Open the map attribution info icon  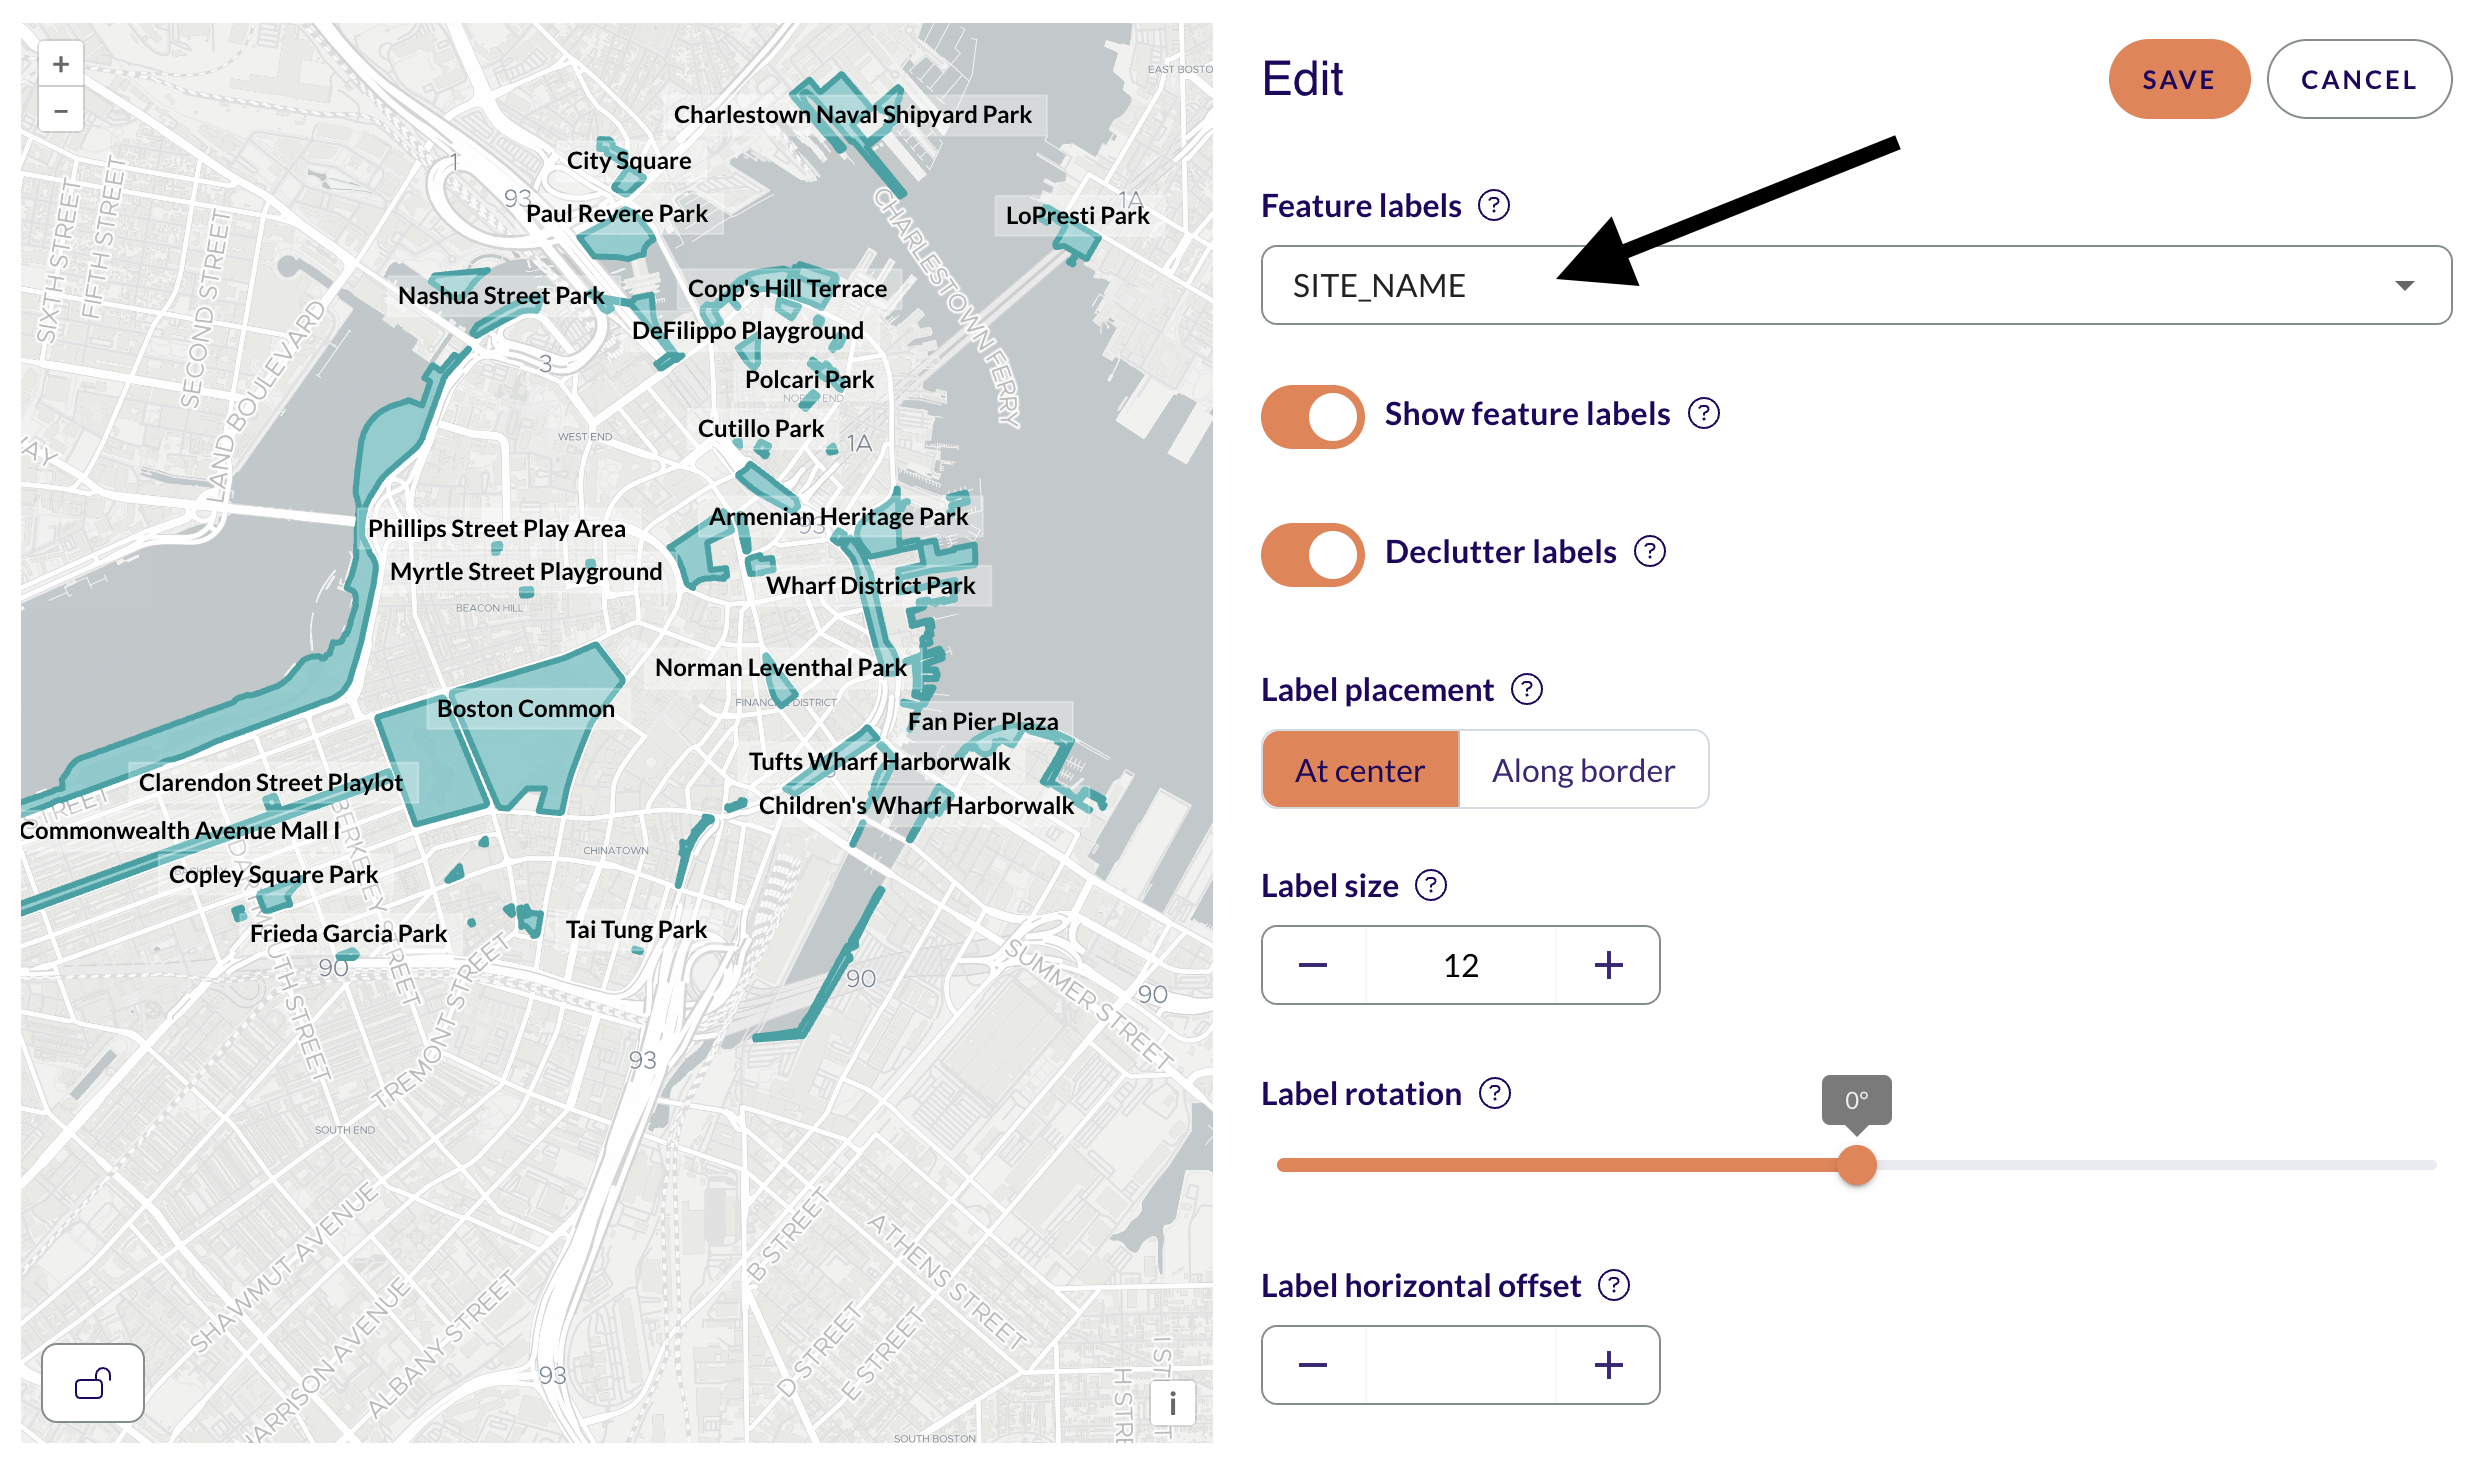pos(1172,1403)
